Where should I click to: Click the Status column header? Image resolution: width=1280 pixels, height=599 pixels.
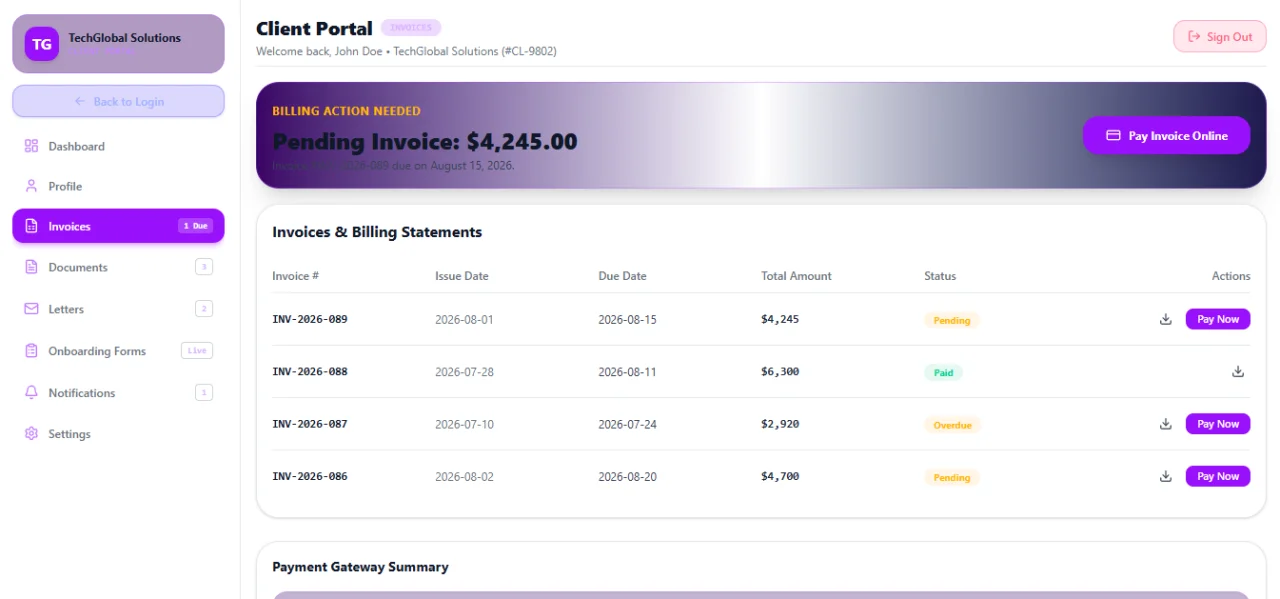tap(940, 276)
